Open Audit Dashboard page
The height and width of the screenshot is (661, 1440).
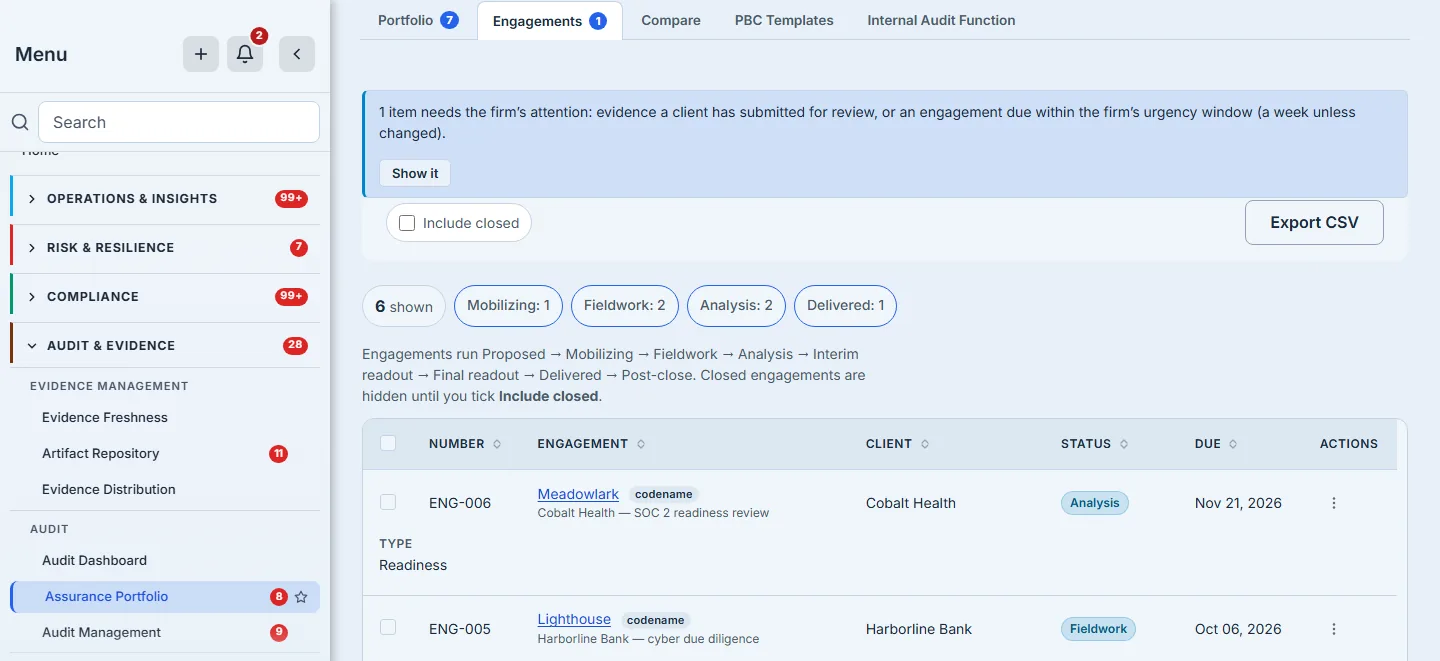pos(95,561)
